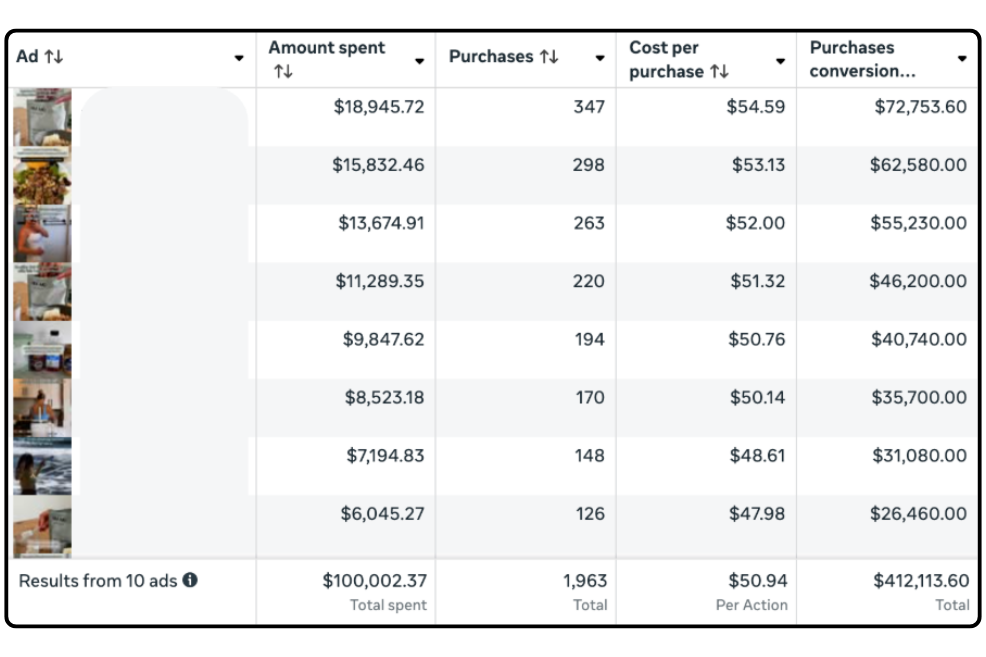Sort by Amount spent arrows icon
Screen dimensions: 986x657
[x=283, y=72]
